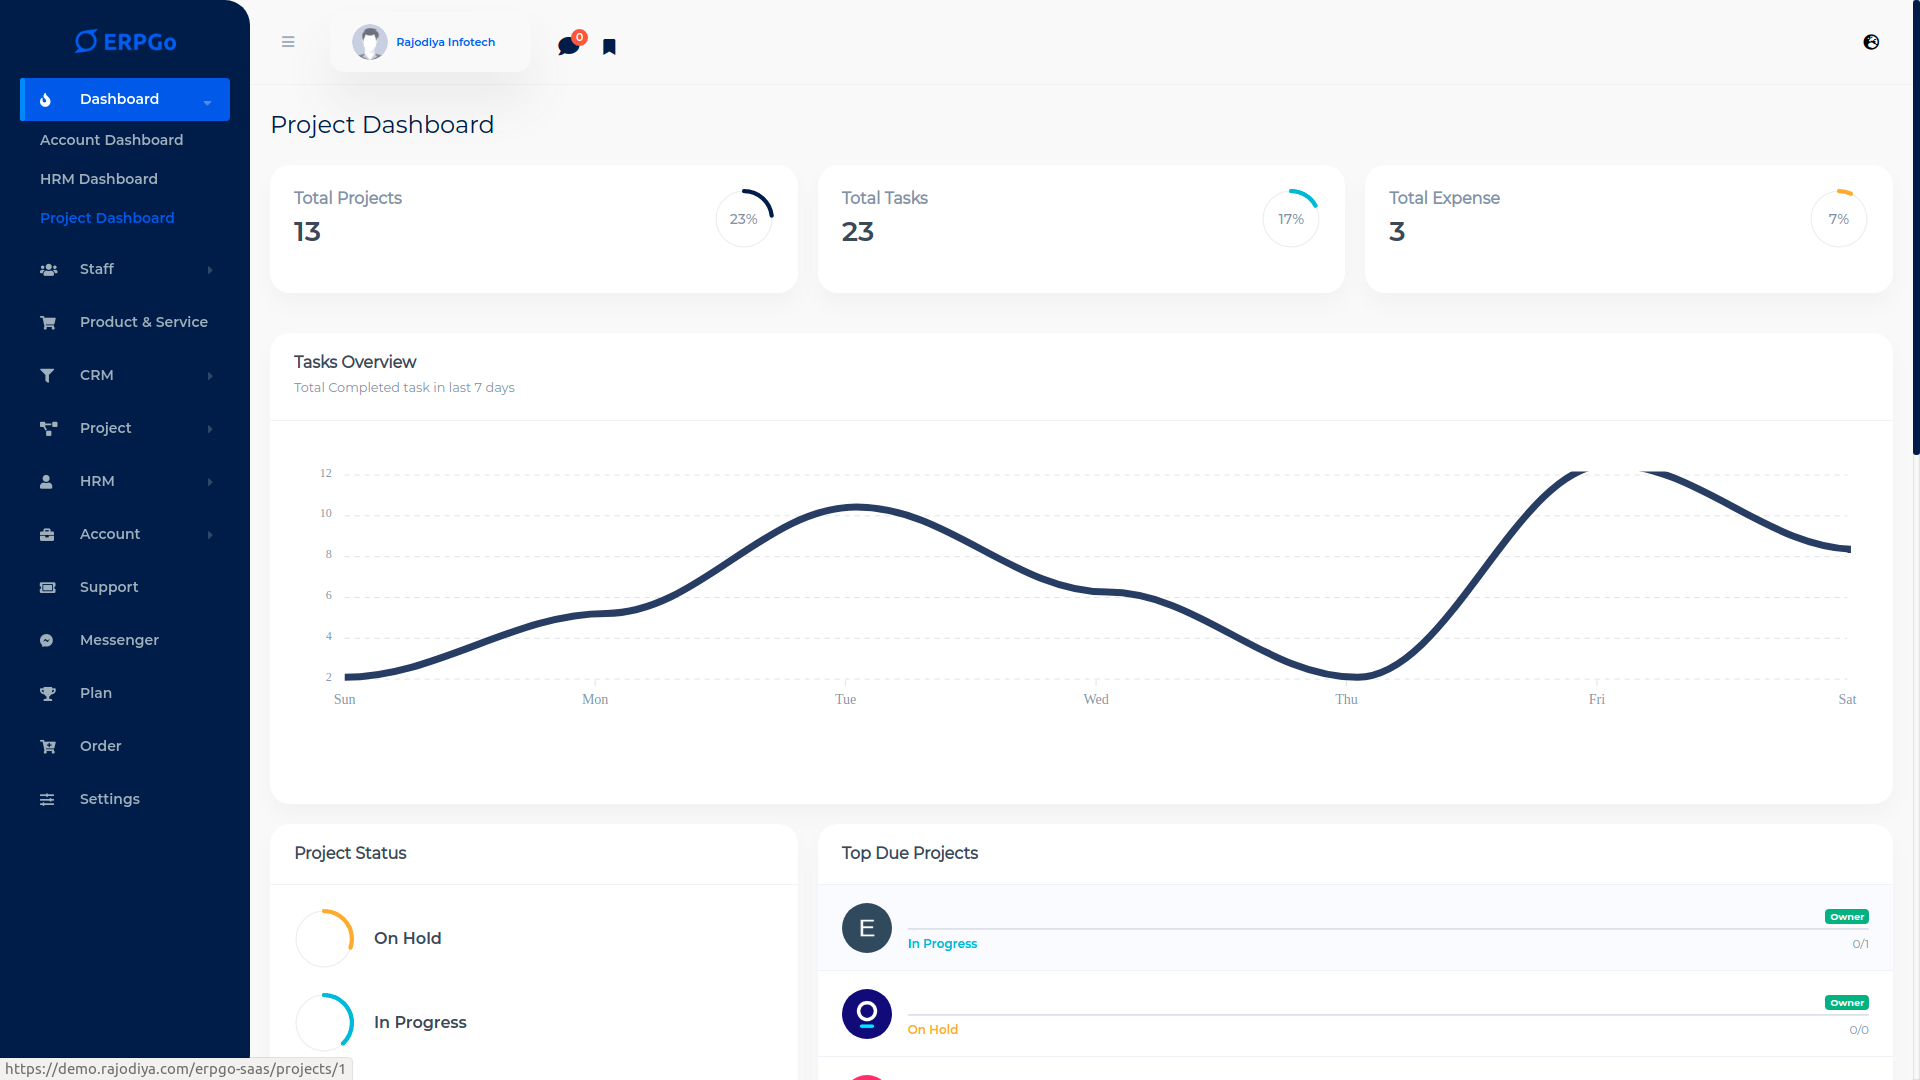The height and width of the screenshot is (1080, 1920).
Task: Click the Product & Service cart icon
Action: coord(47,322)
